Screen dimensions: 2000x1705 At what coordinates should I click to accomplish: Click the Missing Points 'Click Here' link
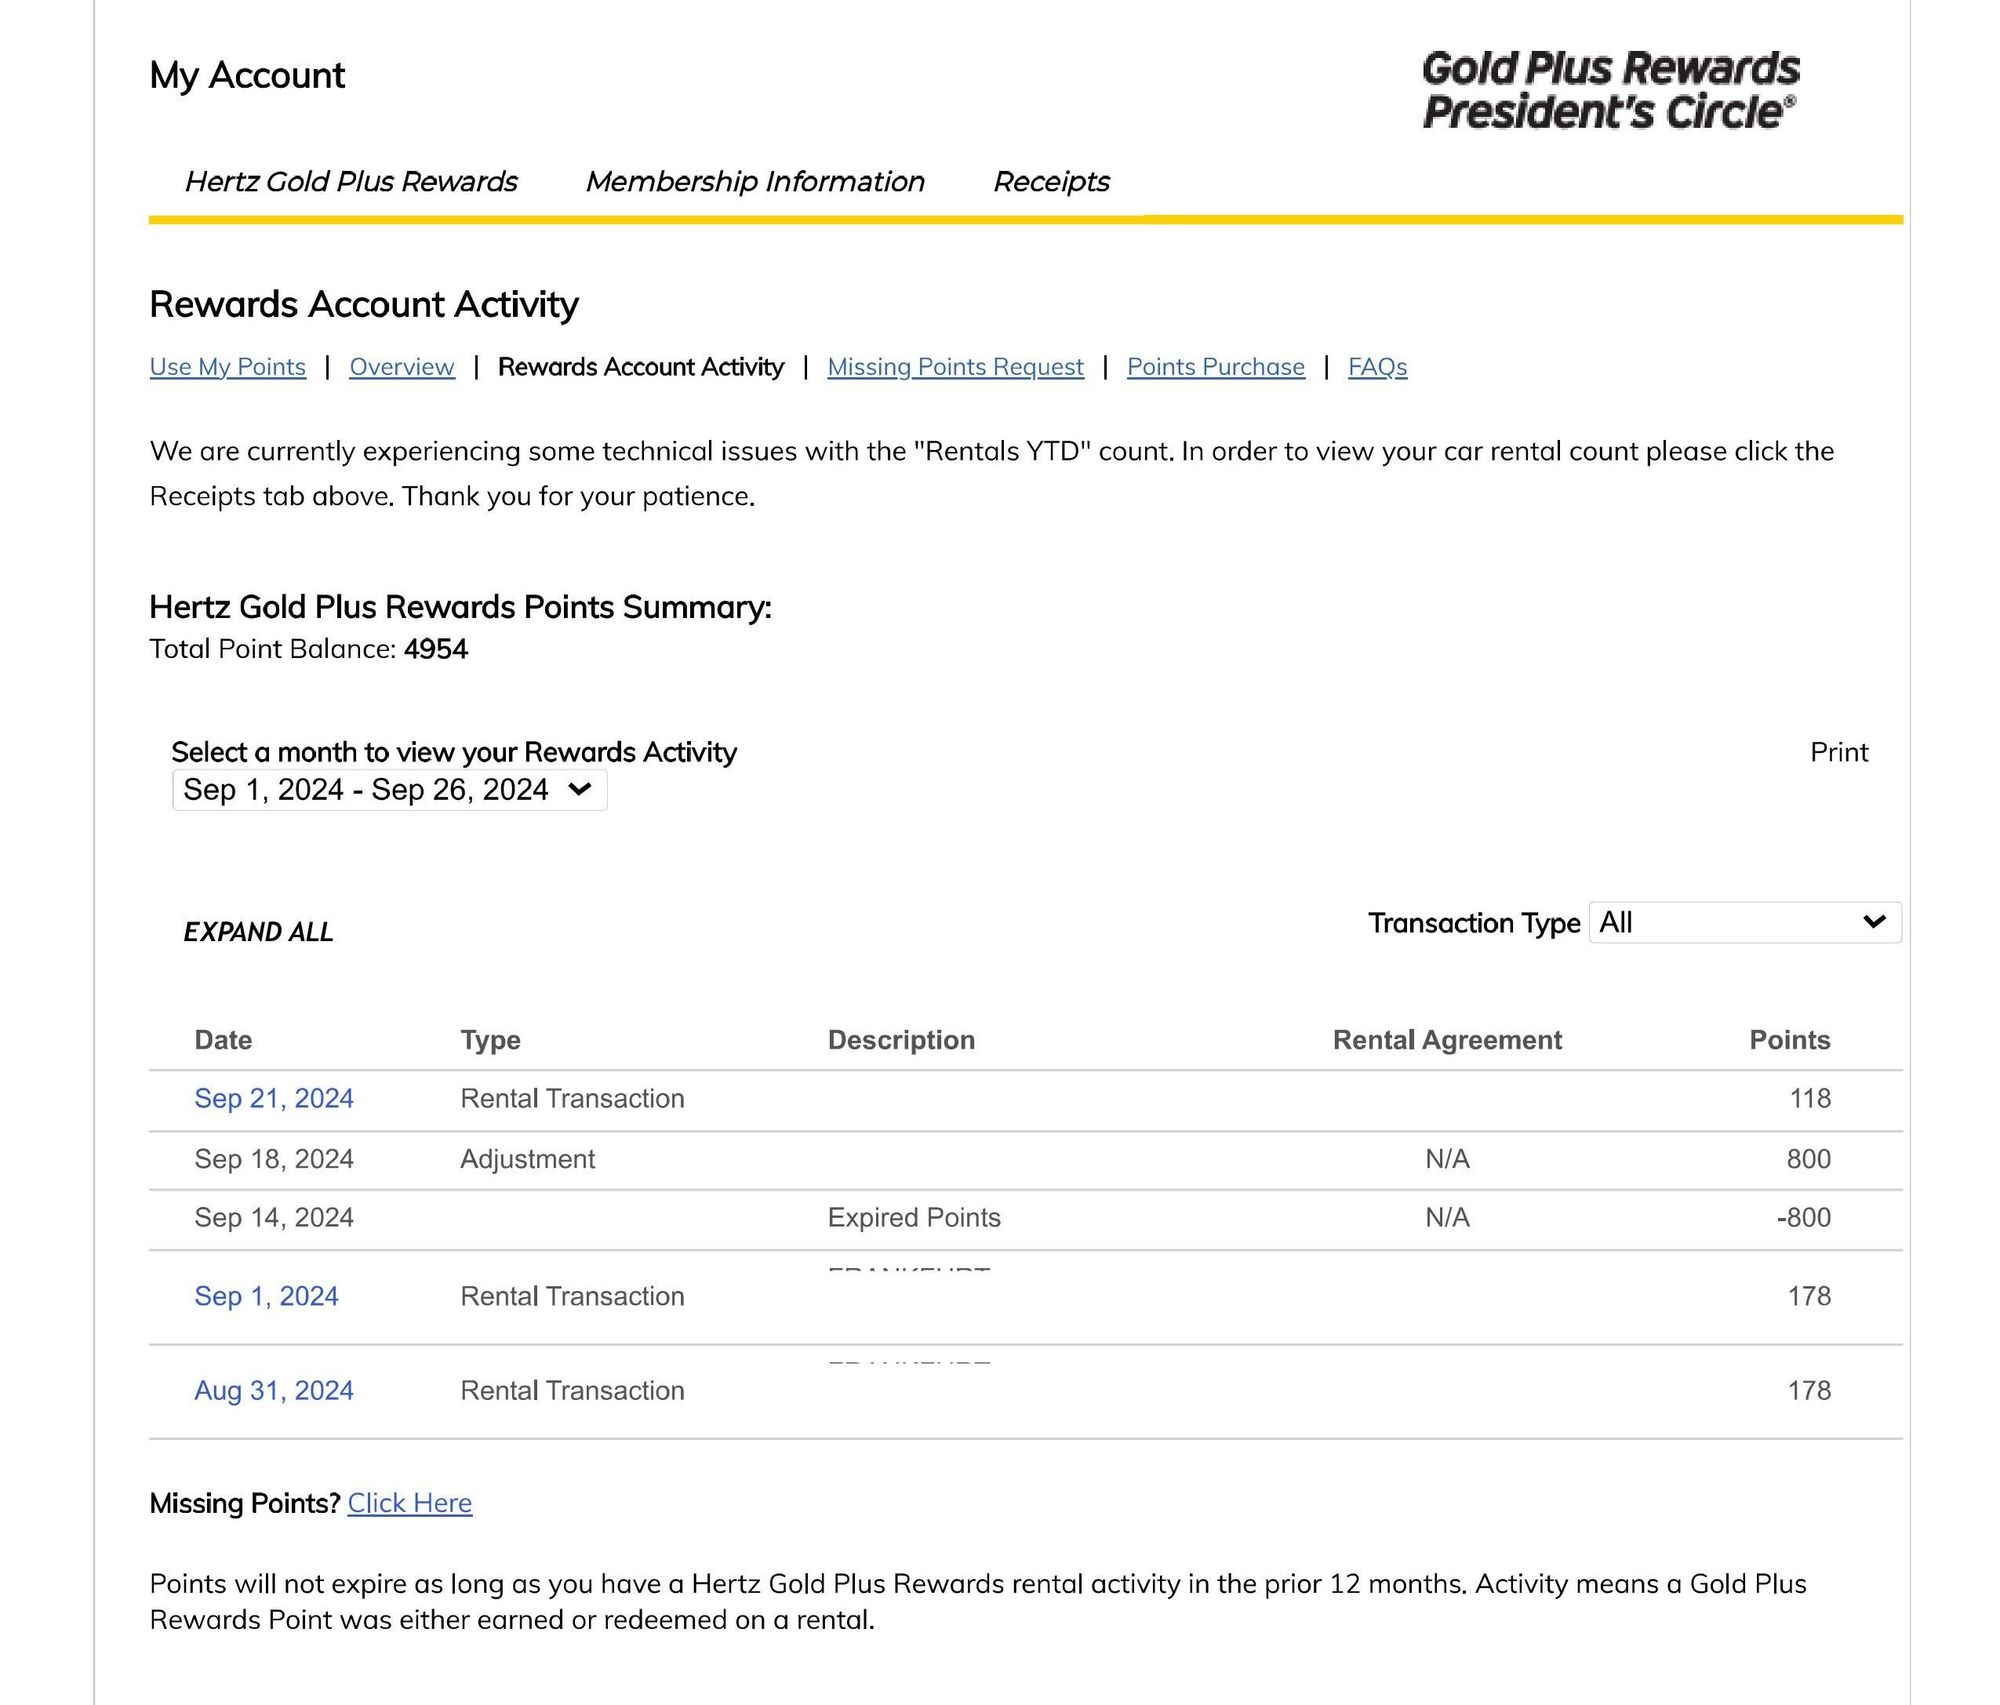pos(409,1503)
